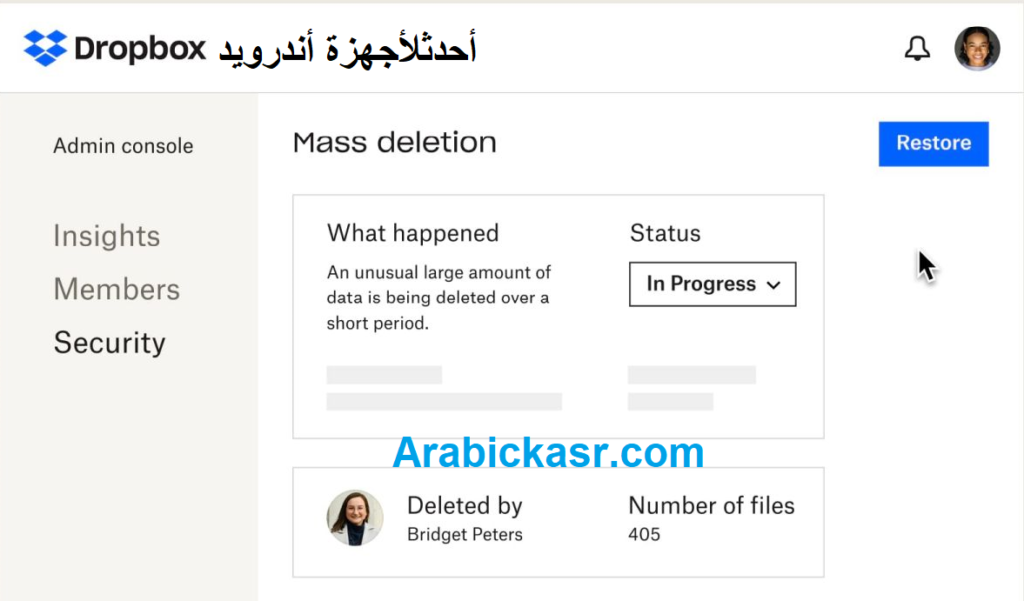Click Bridget Peters' profile picture
This screenshot has width=1024, height=601.
[x=355, y=518]
